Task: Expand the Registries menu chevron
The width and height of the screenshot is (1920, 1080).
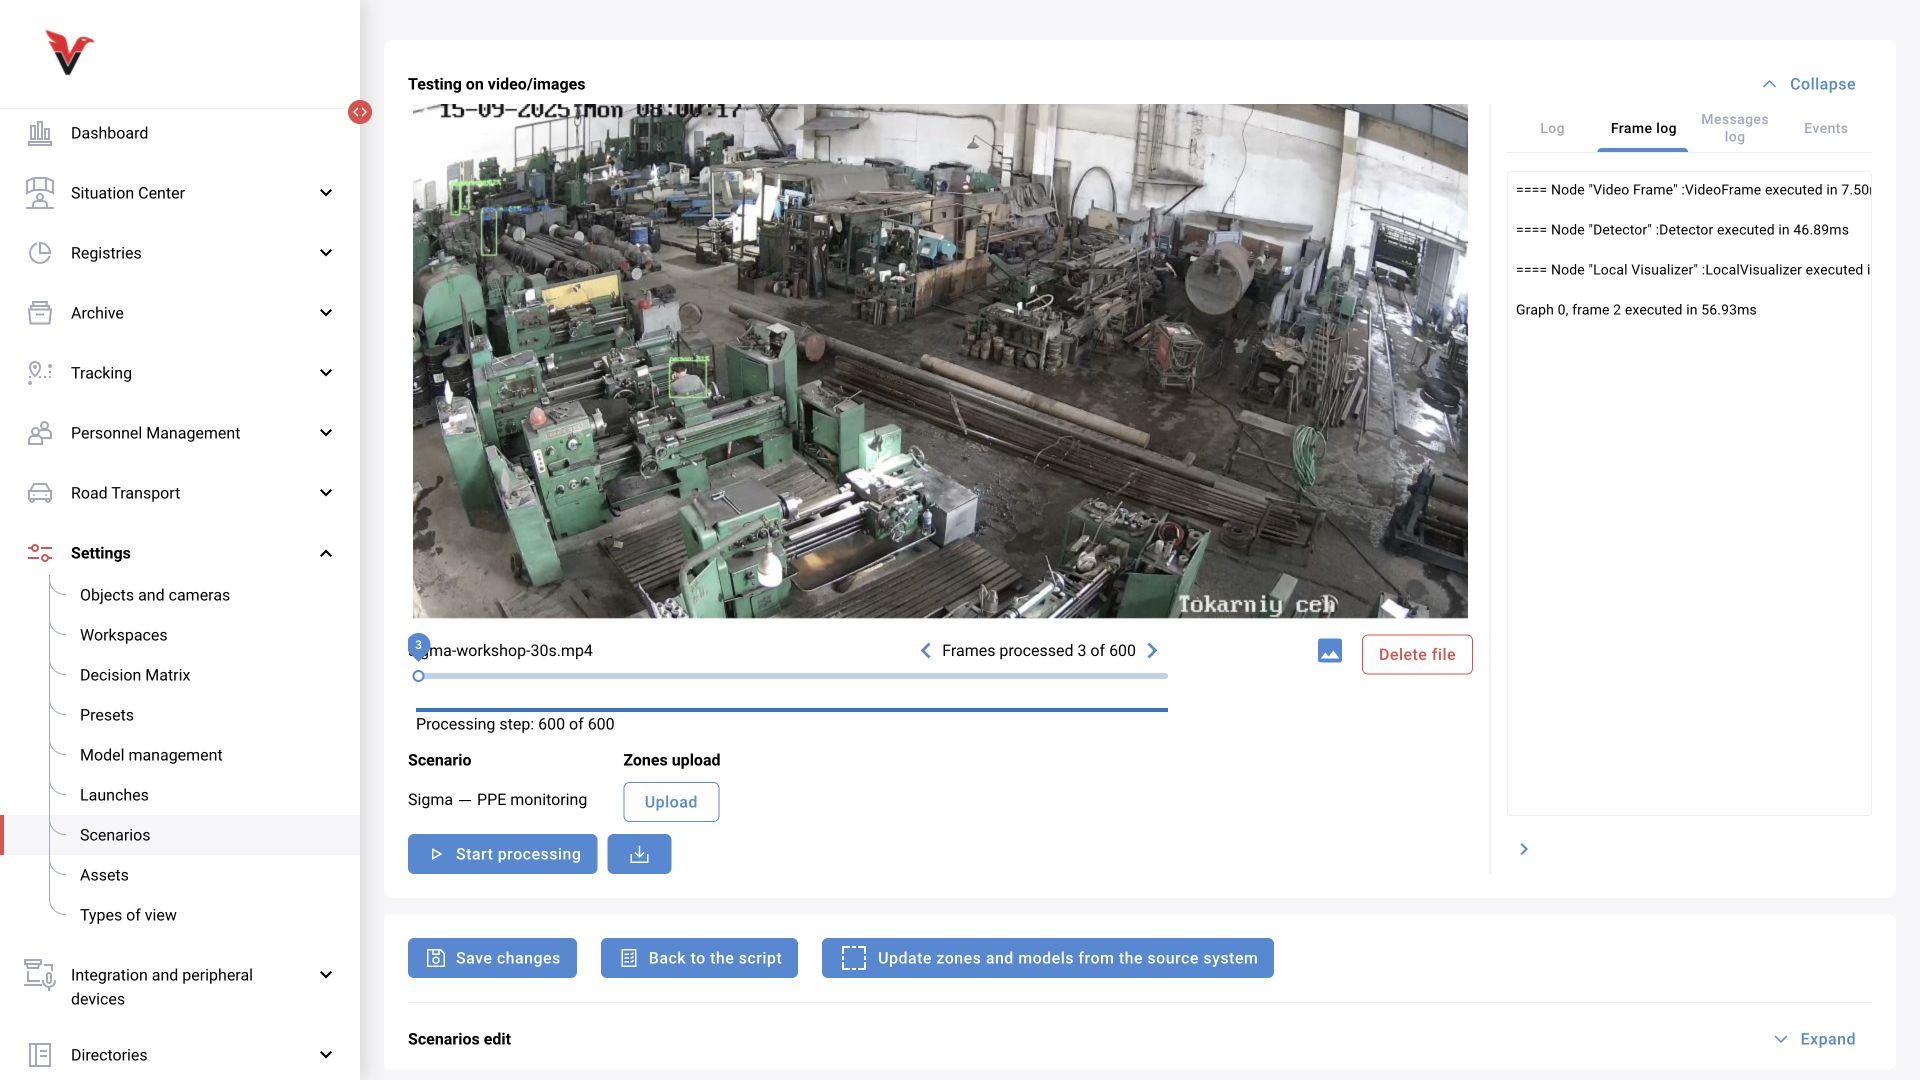Action: 326,253
